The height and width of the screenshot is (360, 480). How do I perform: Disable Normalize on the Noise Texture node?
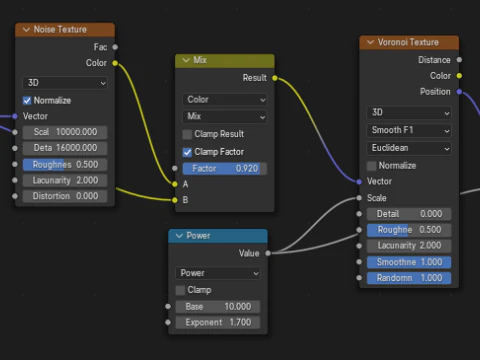tap(27, 101)
